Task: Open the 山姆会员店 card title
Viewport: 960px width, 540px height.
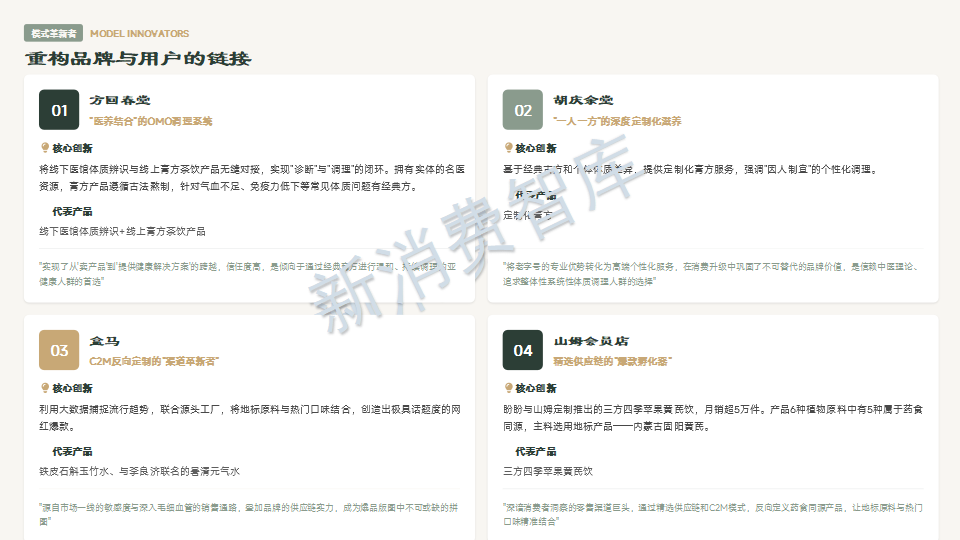Action: point(591,341)
